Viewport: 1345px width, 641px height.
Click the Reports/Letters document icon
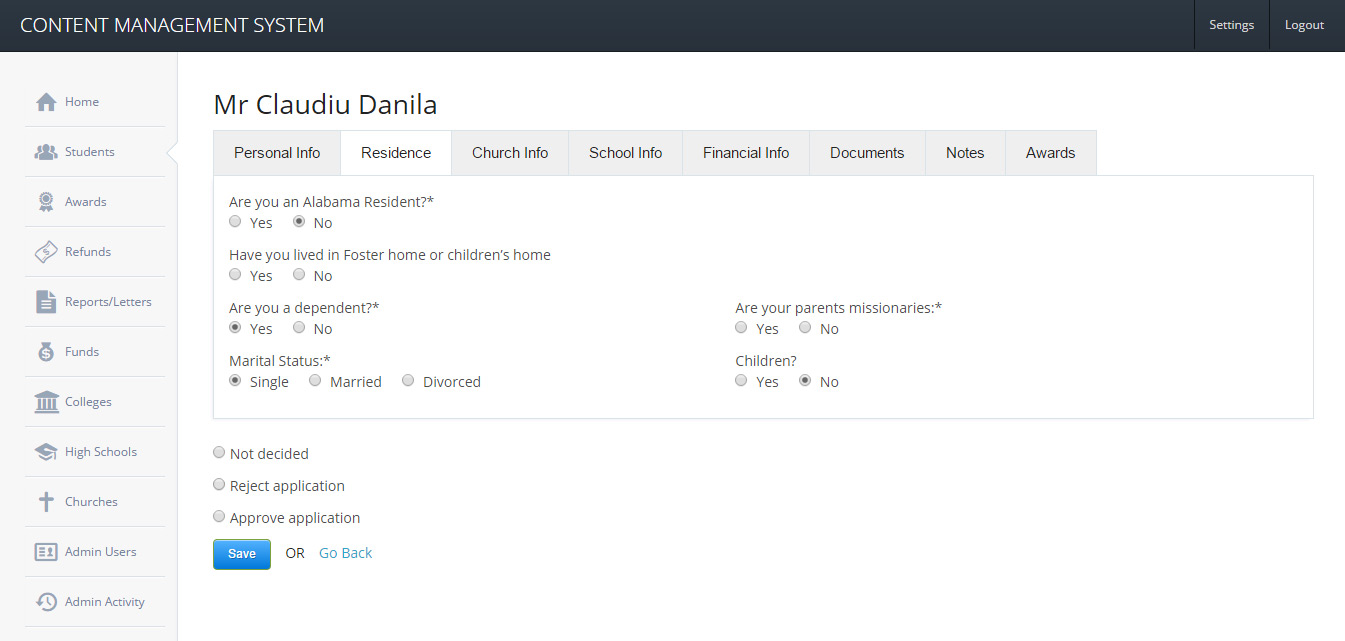46,302
